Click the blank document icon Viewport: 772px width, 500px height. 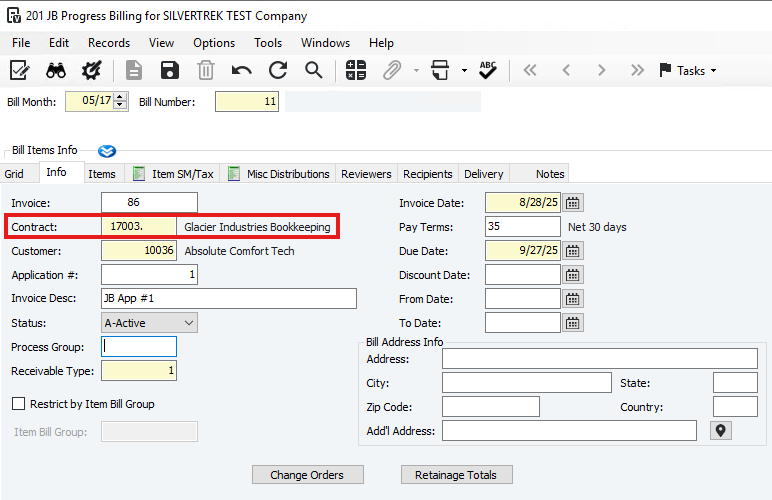pyautogui.click(x=133, y=70)
